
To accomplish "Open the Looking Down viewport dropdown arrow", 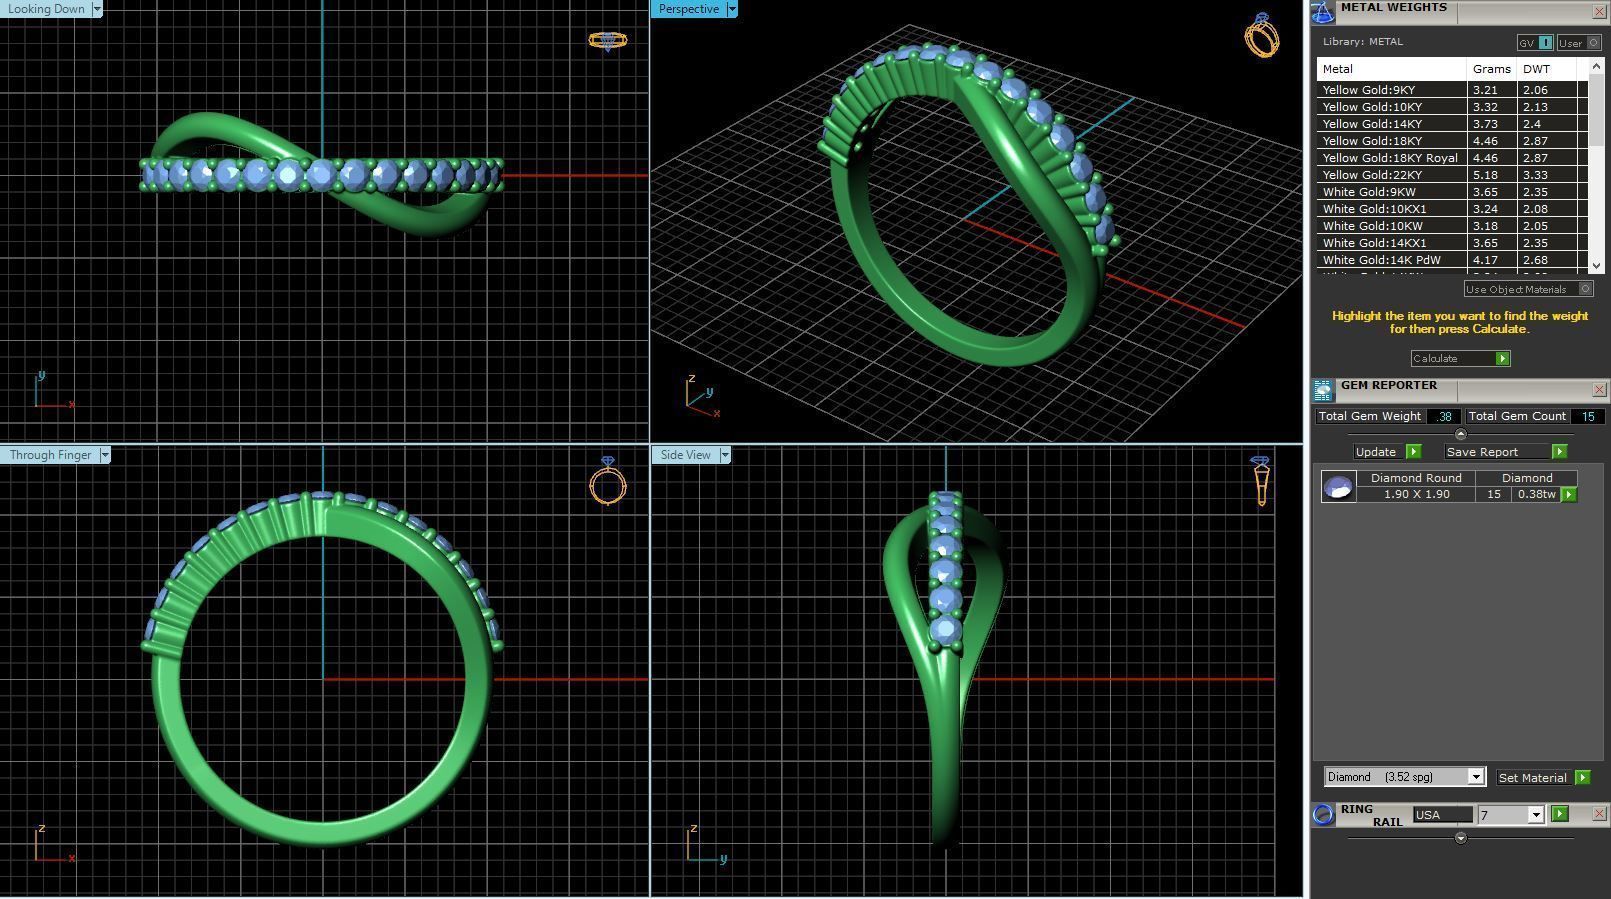I will coord(97,9).
